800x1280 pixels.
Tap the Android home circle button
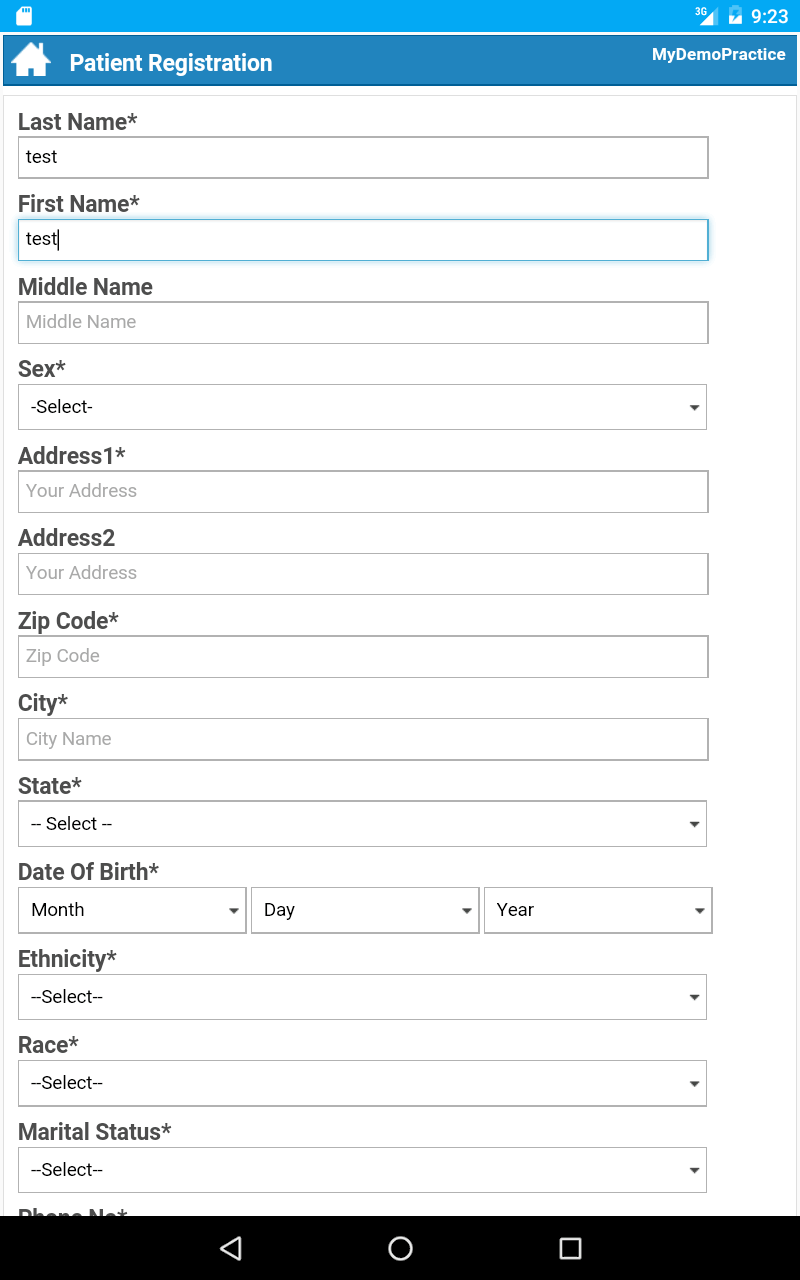pyautogui.click(x=400, y=1248)
